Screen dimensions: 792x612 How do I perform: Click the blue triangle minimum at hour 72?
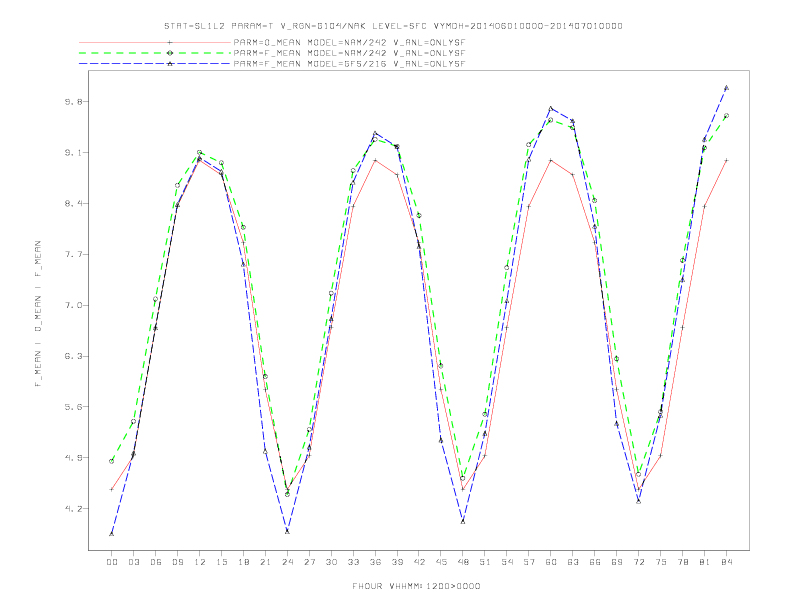tap(638, 501)
